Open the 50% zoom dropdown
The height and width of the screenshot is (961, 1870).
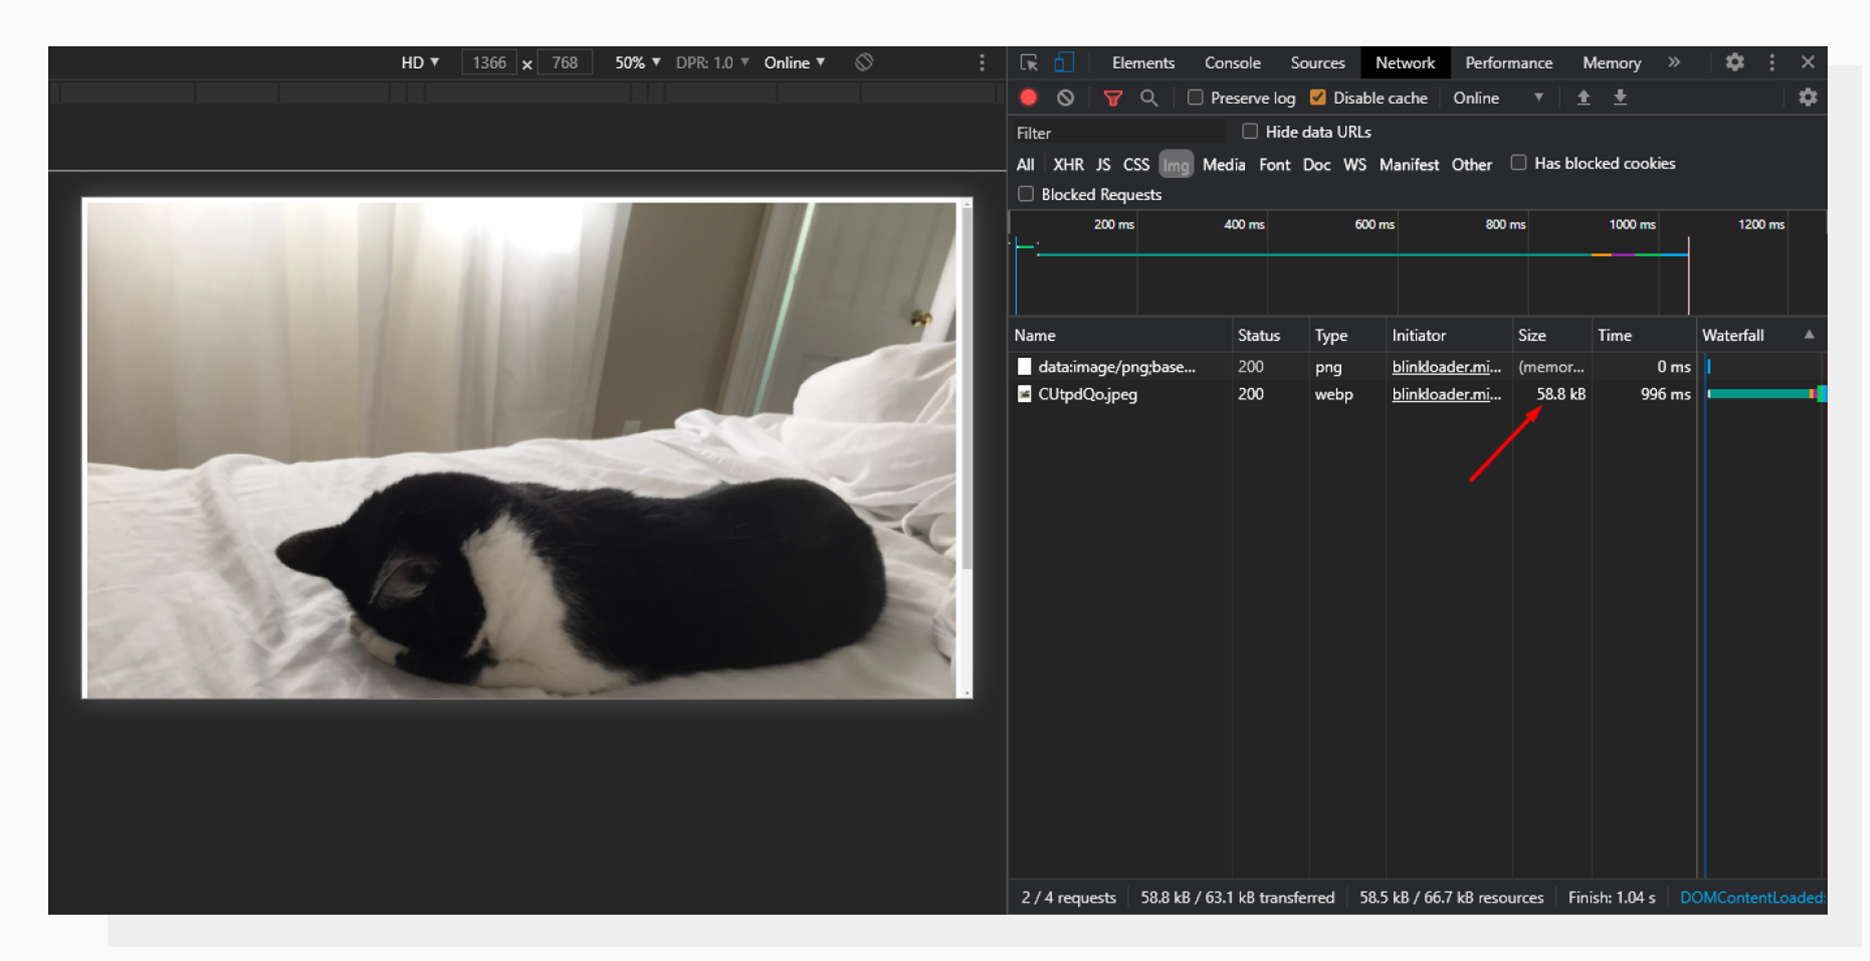[637, 62]
